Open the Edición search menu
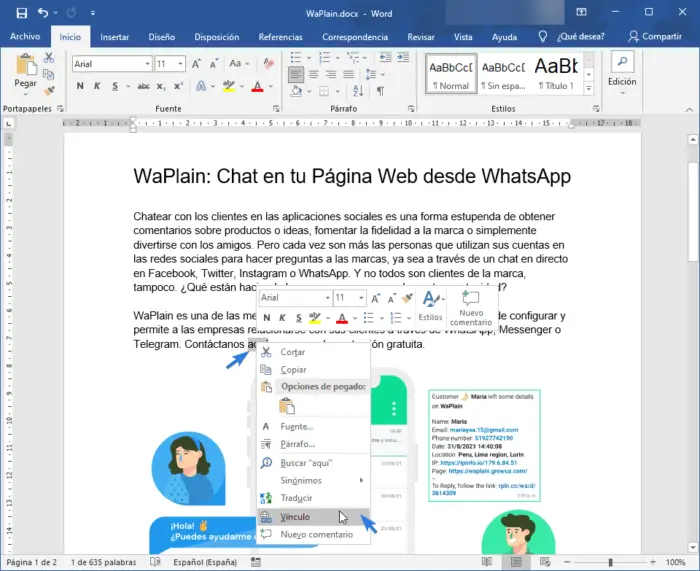700x571 pixels. pos(622,74)
